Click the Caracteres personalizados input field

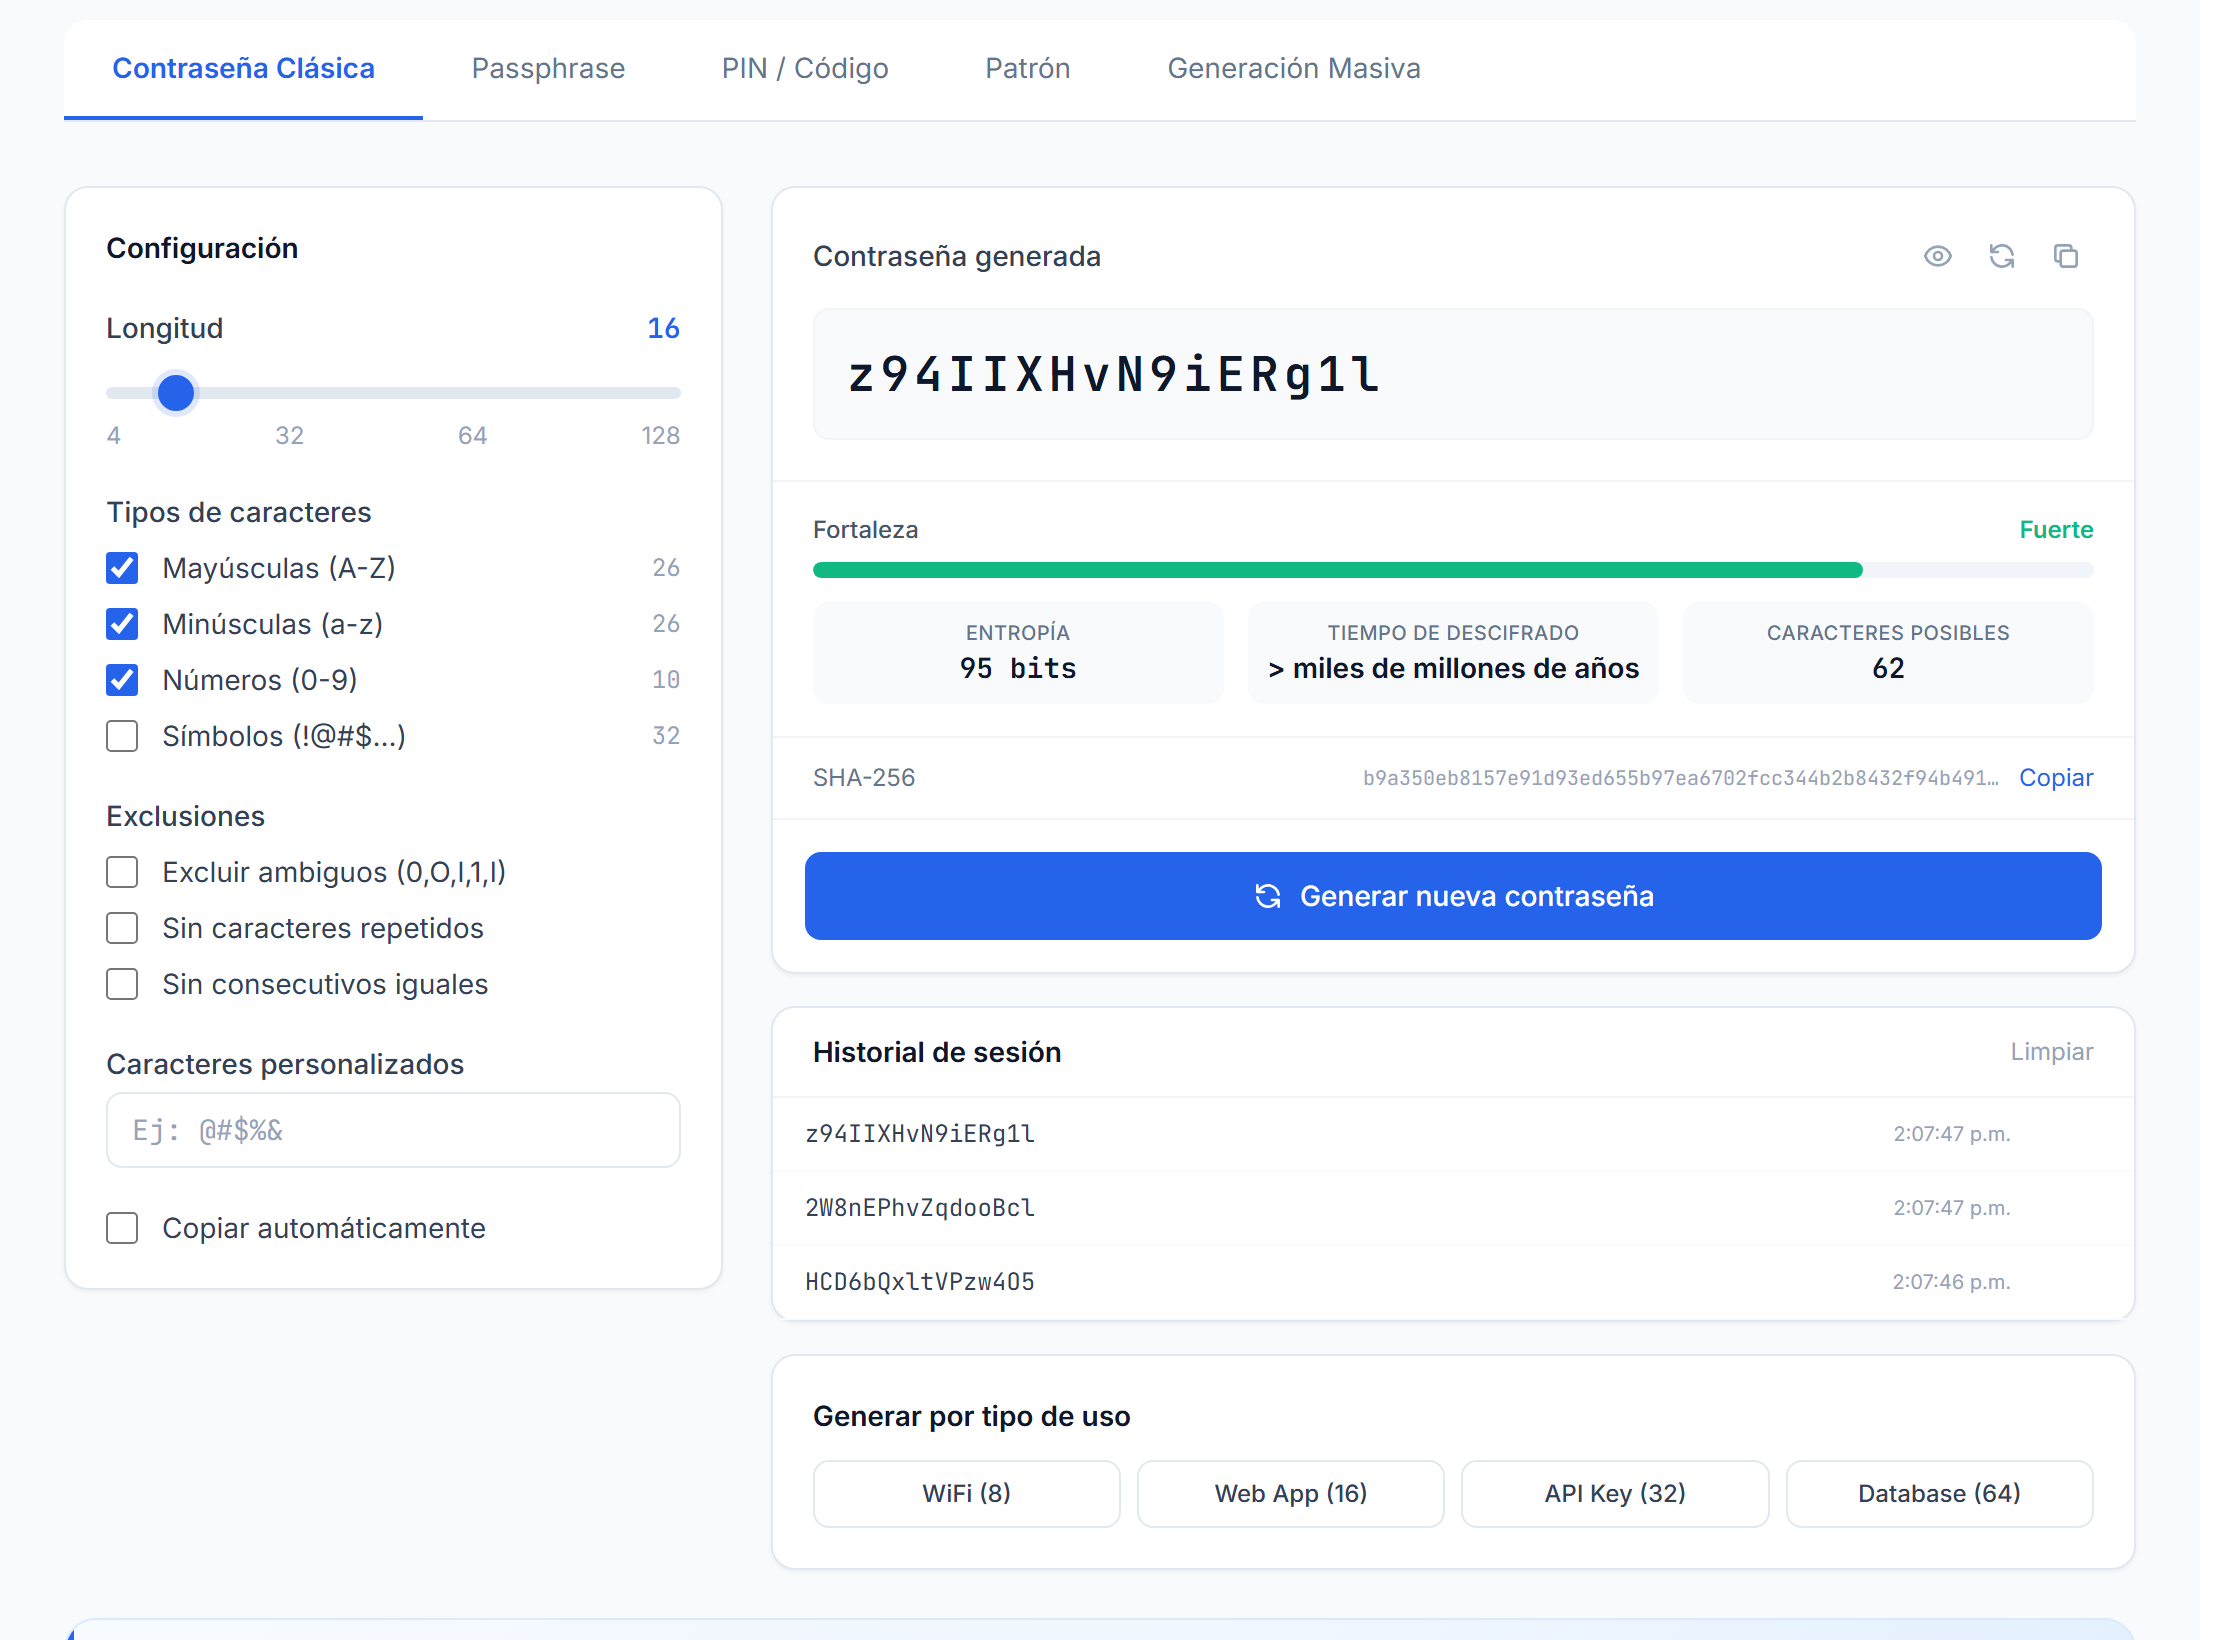click(x=393, y=1130)
